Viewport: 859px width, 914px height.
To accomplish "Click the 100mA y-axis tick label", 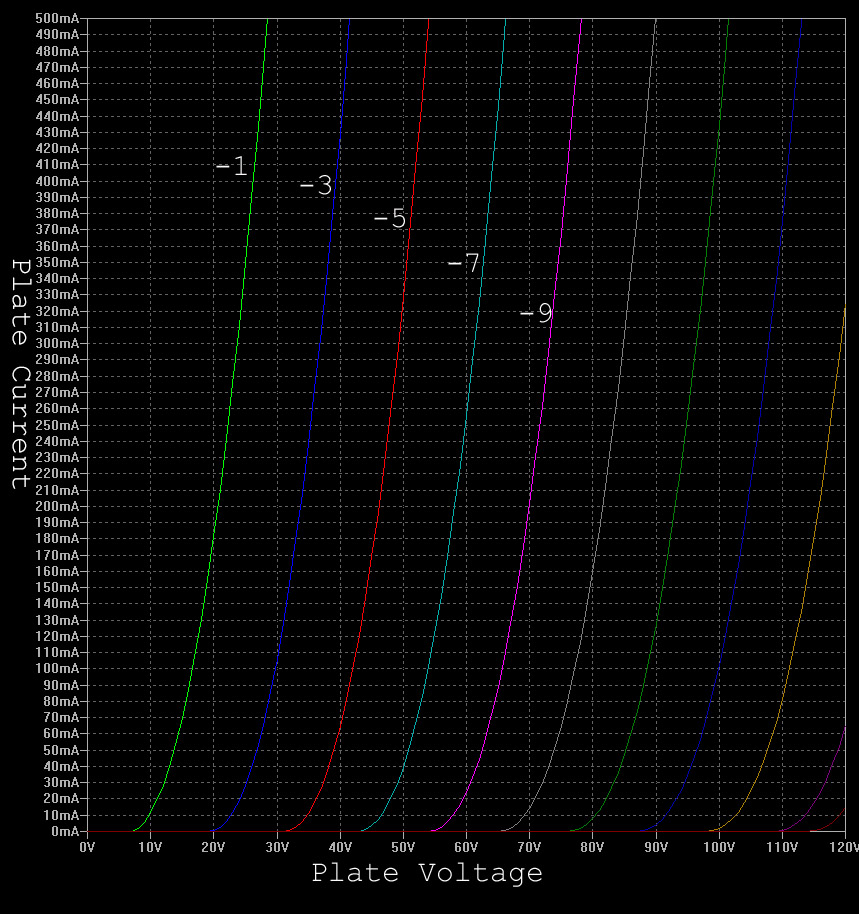I will point(57,669).
